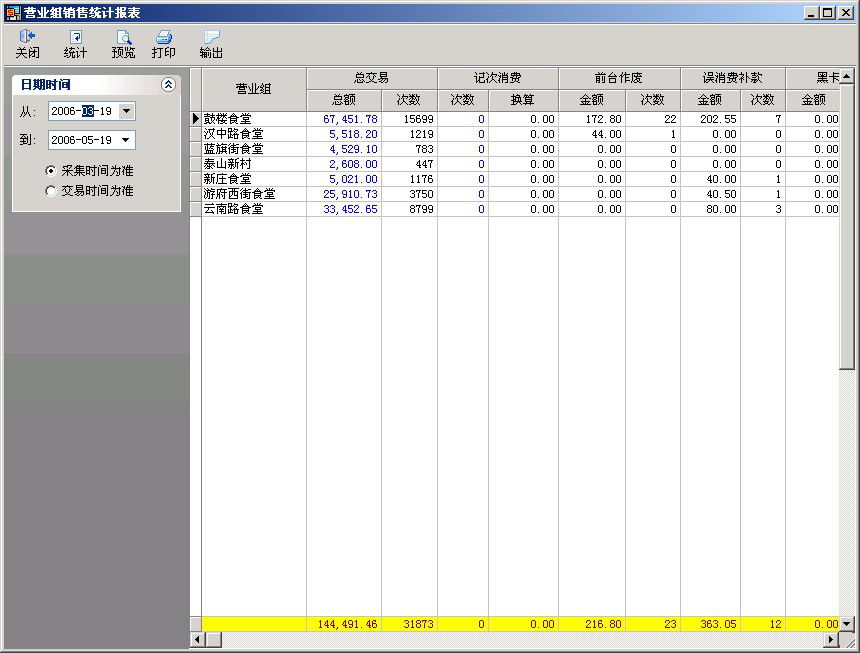Image resolution: width=860 pixels, height=653 pixels.
Task: Click the 游府西街食堂 total amount cell
Action: [x=344, y=194]
